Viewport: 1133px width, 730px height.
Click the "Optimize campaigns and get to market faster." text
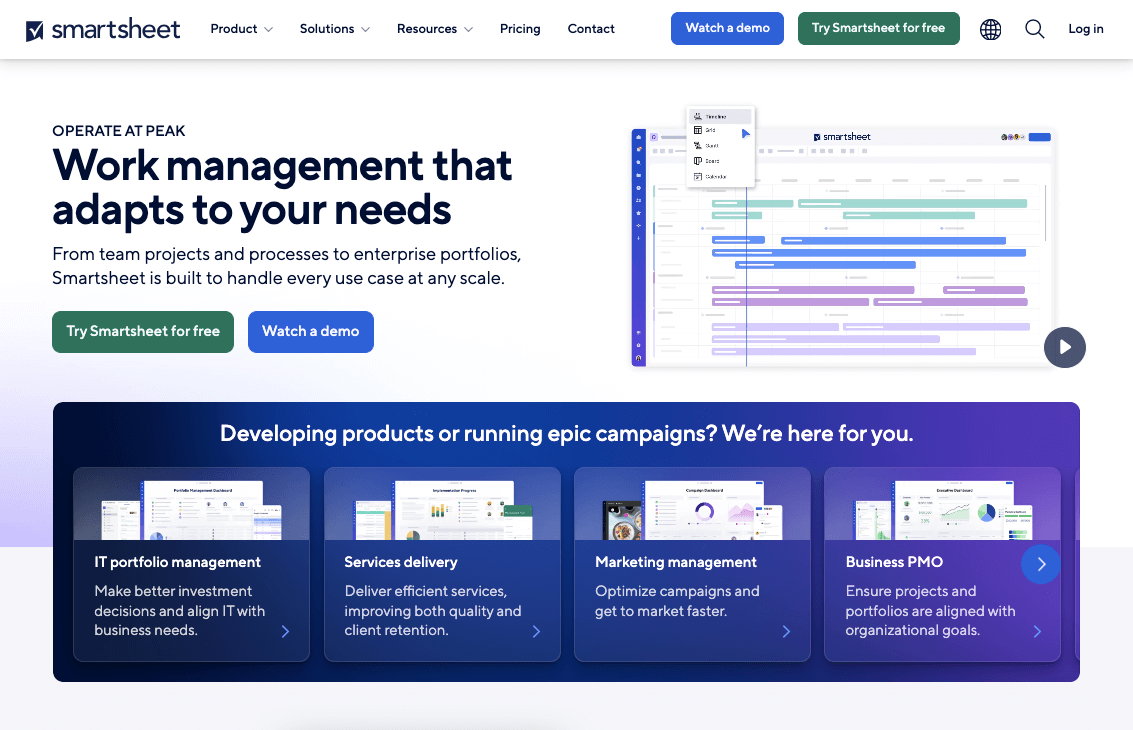[x=677, y=601]
